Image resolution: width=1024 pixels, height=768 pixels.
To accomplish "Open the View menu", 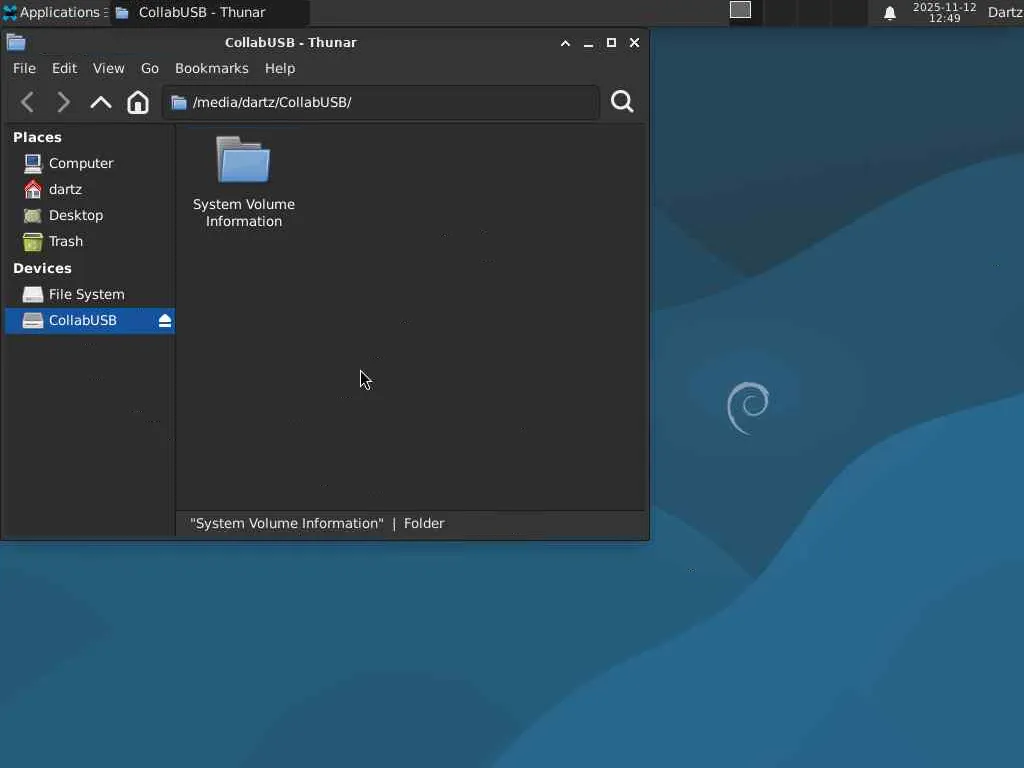I will pyautogui.click(x=108, y=69).
